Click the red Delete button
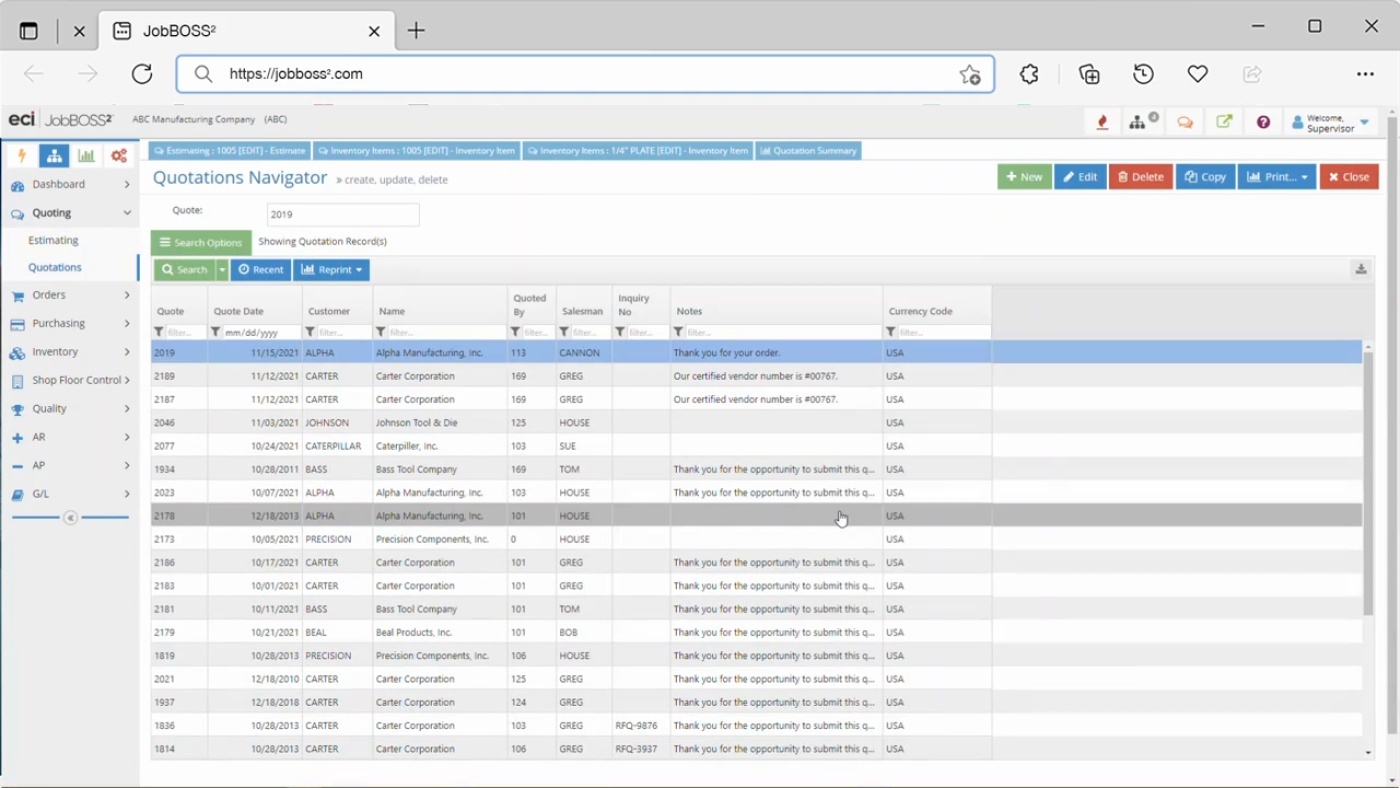Screen dimensions: 1400x788 (1141, 177)
